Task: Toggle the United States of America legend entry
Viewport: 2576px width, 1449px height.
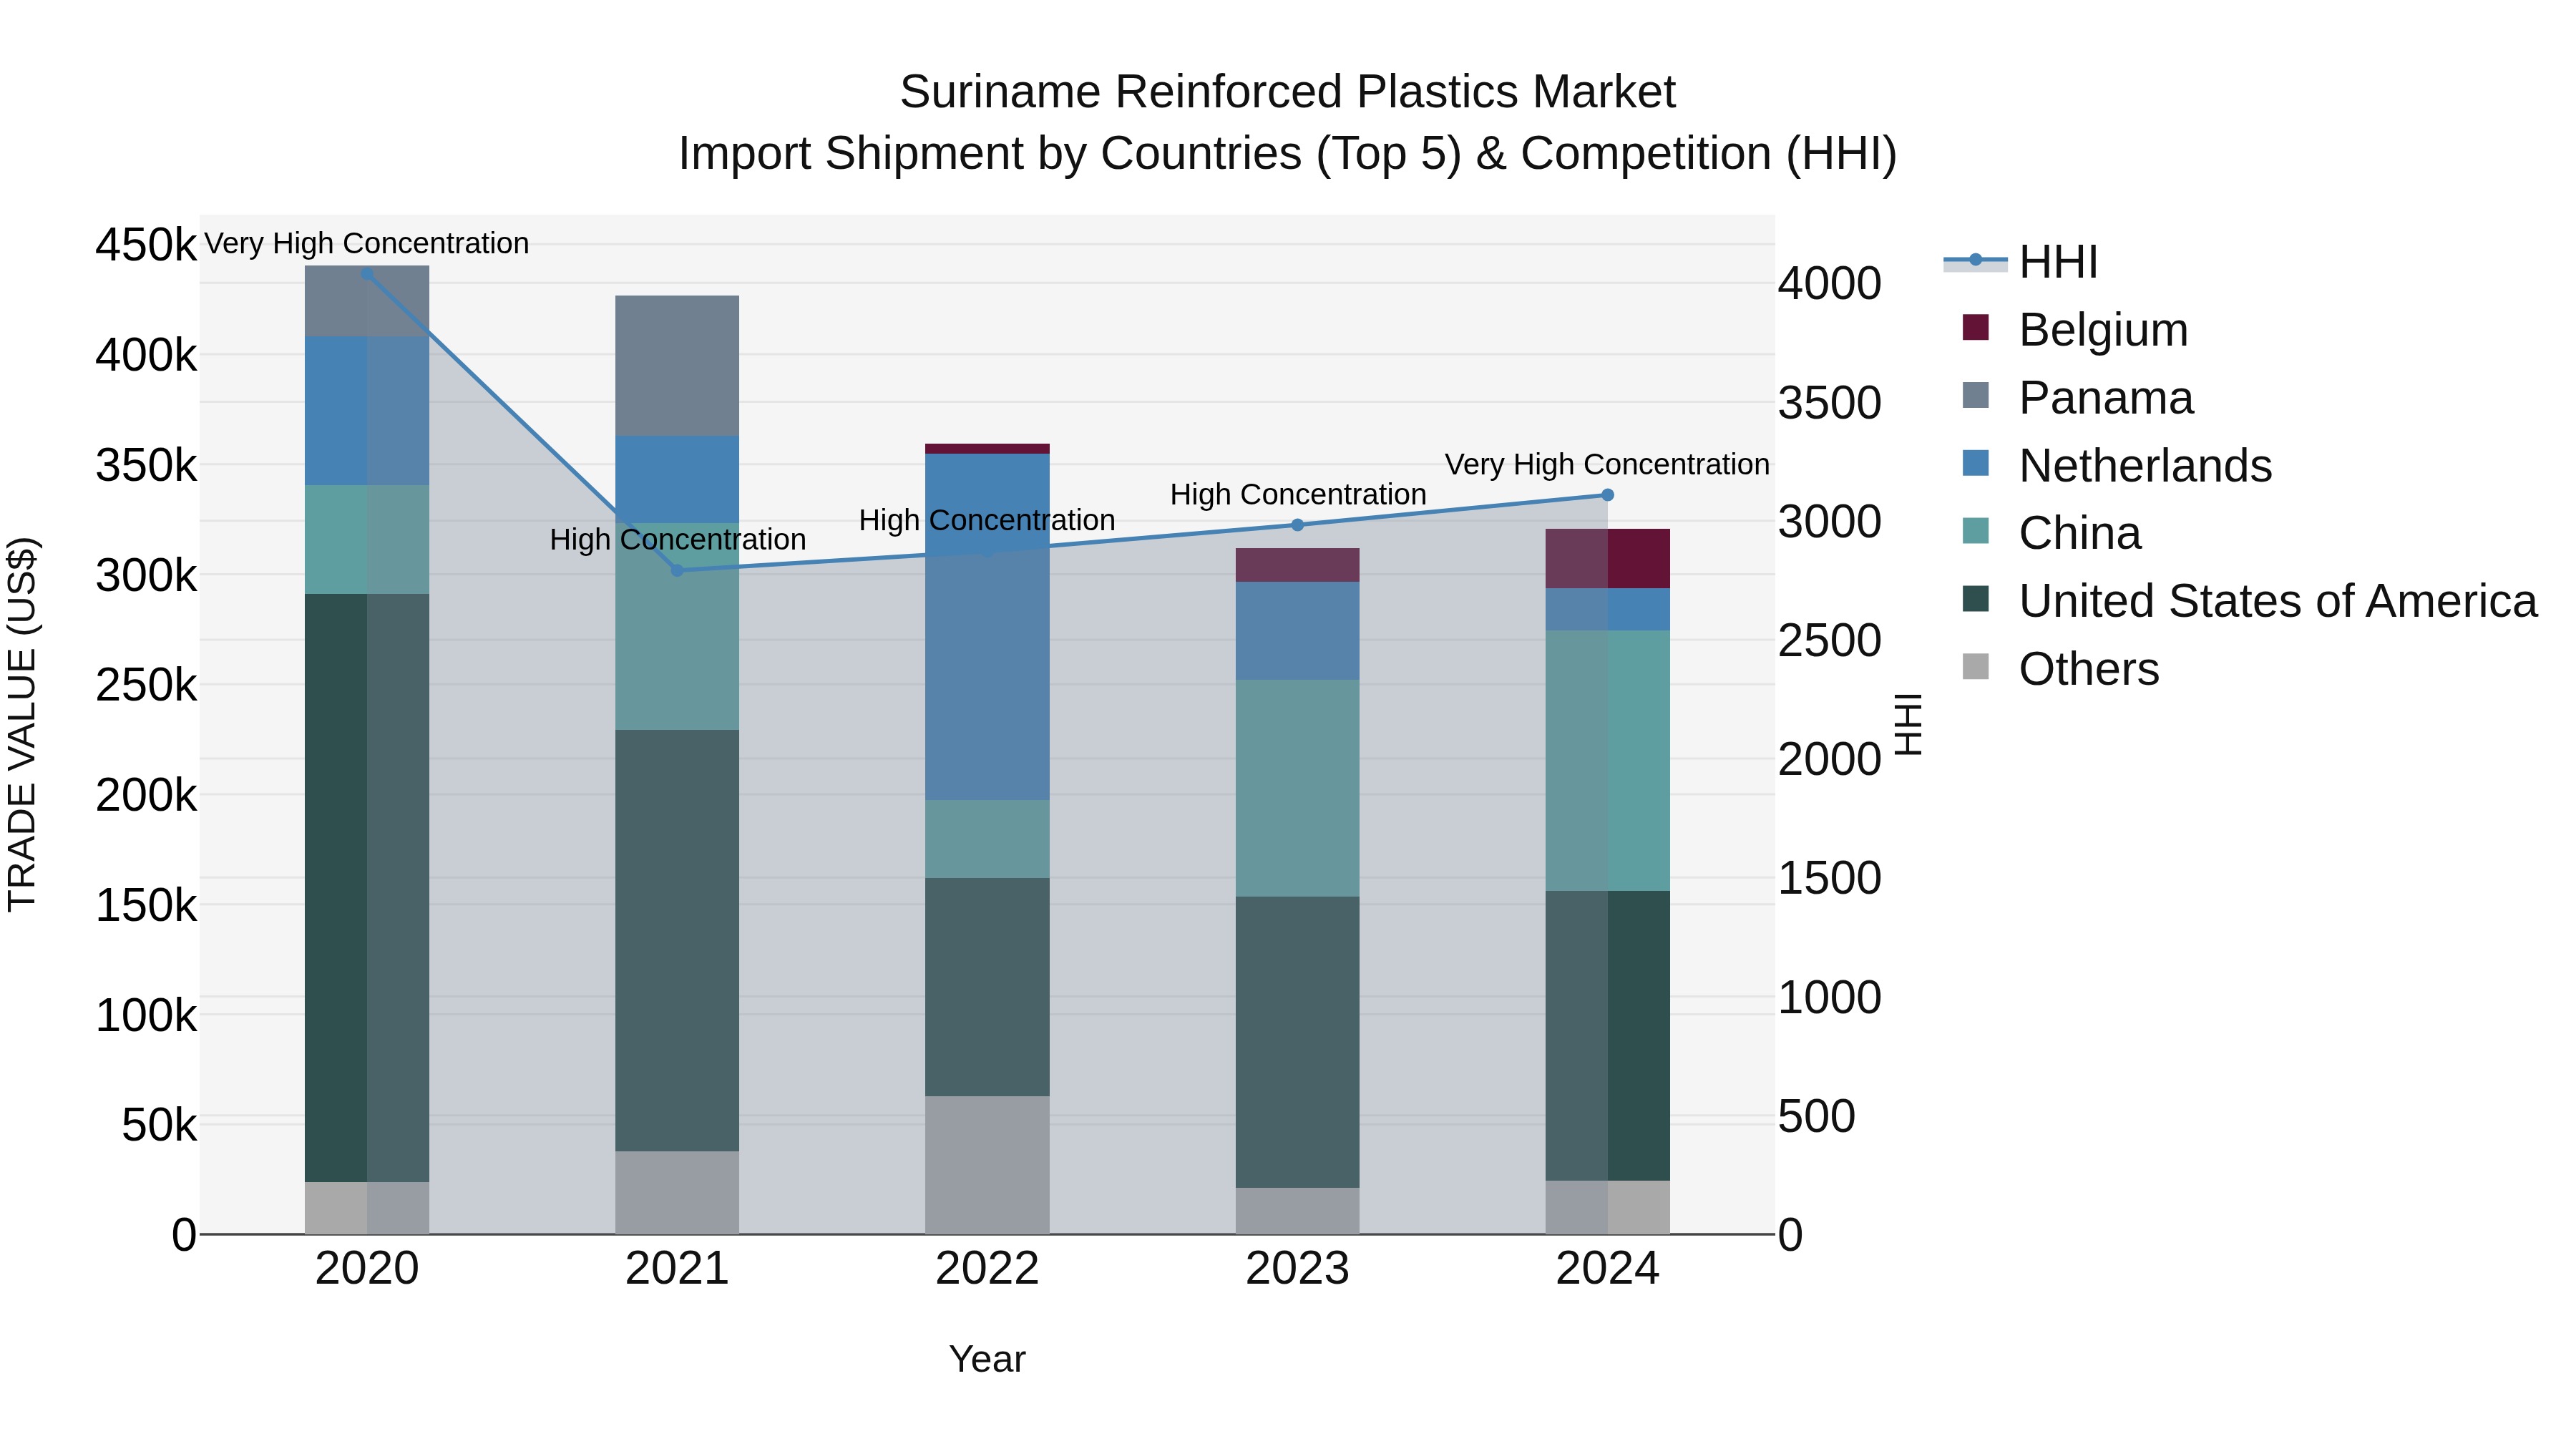Action: pyautogui.click(x=2249, y=601)
